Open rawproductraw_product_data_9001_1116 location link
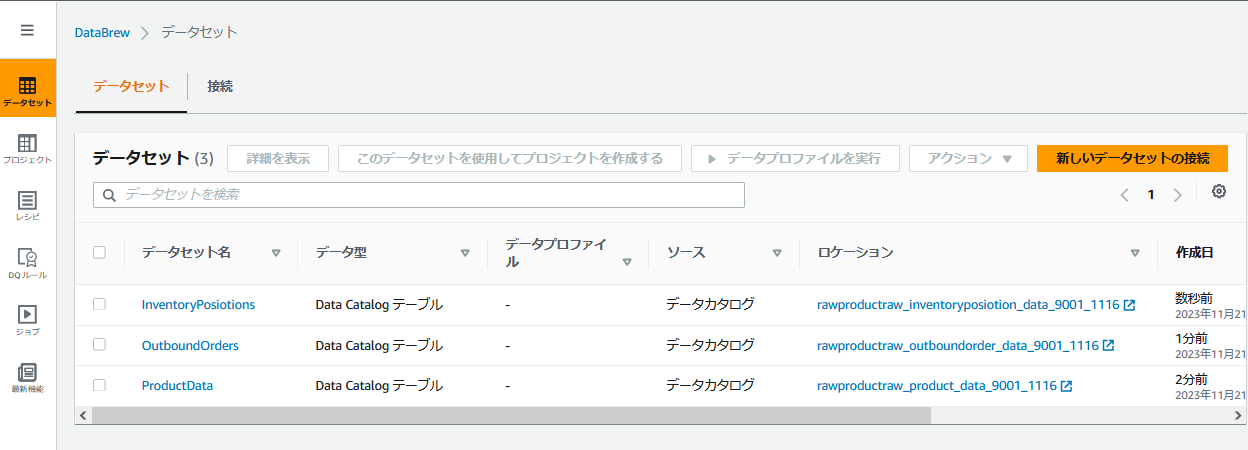The image size is (1248, 450). [x=937, y=385]
